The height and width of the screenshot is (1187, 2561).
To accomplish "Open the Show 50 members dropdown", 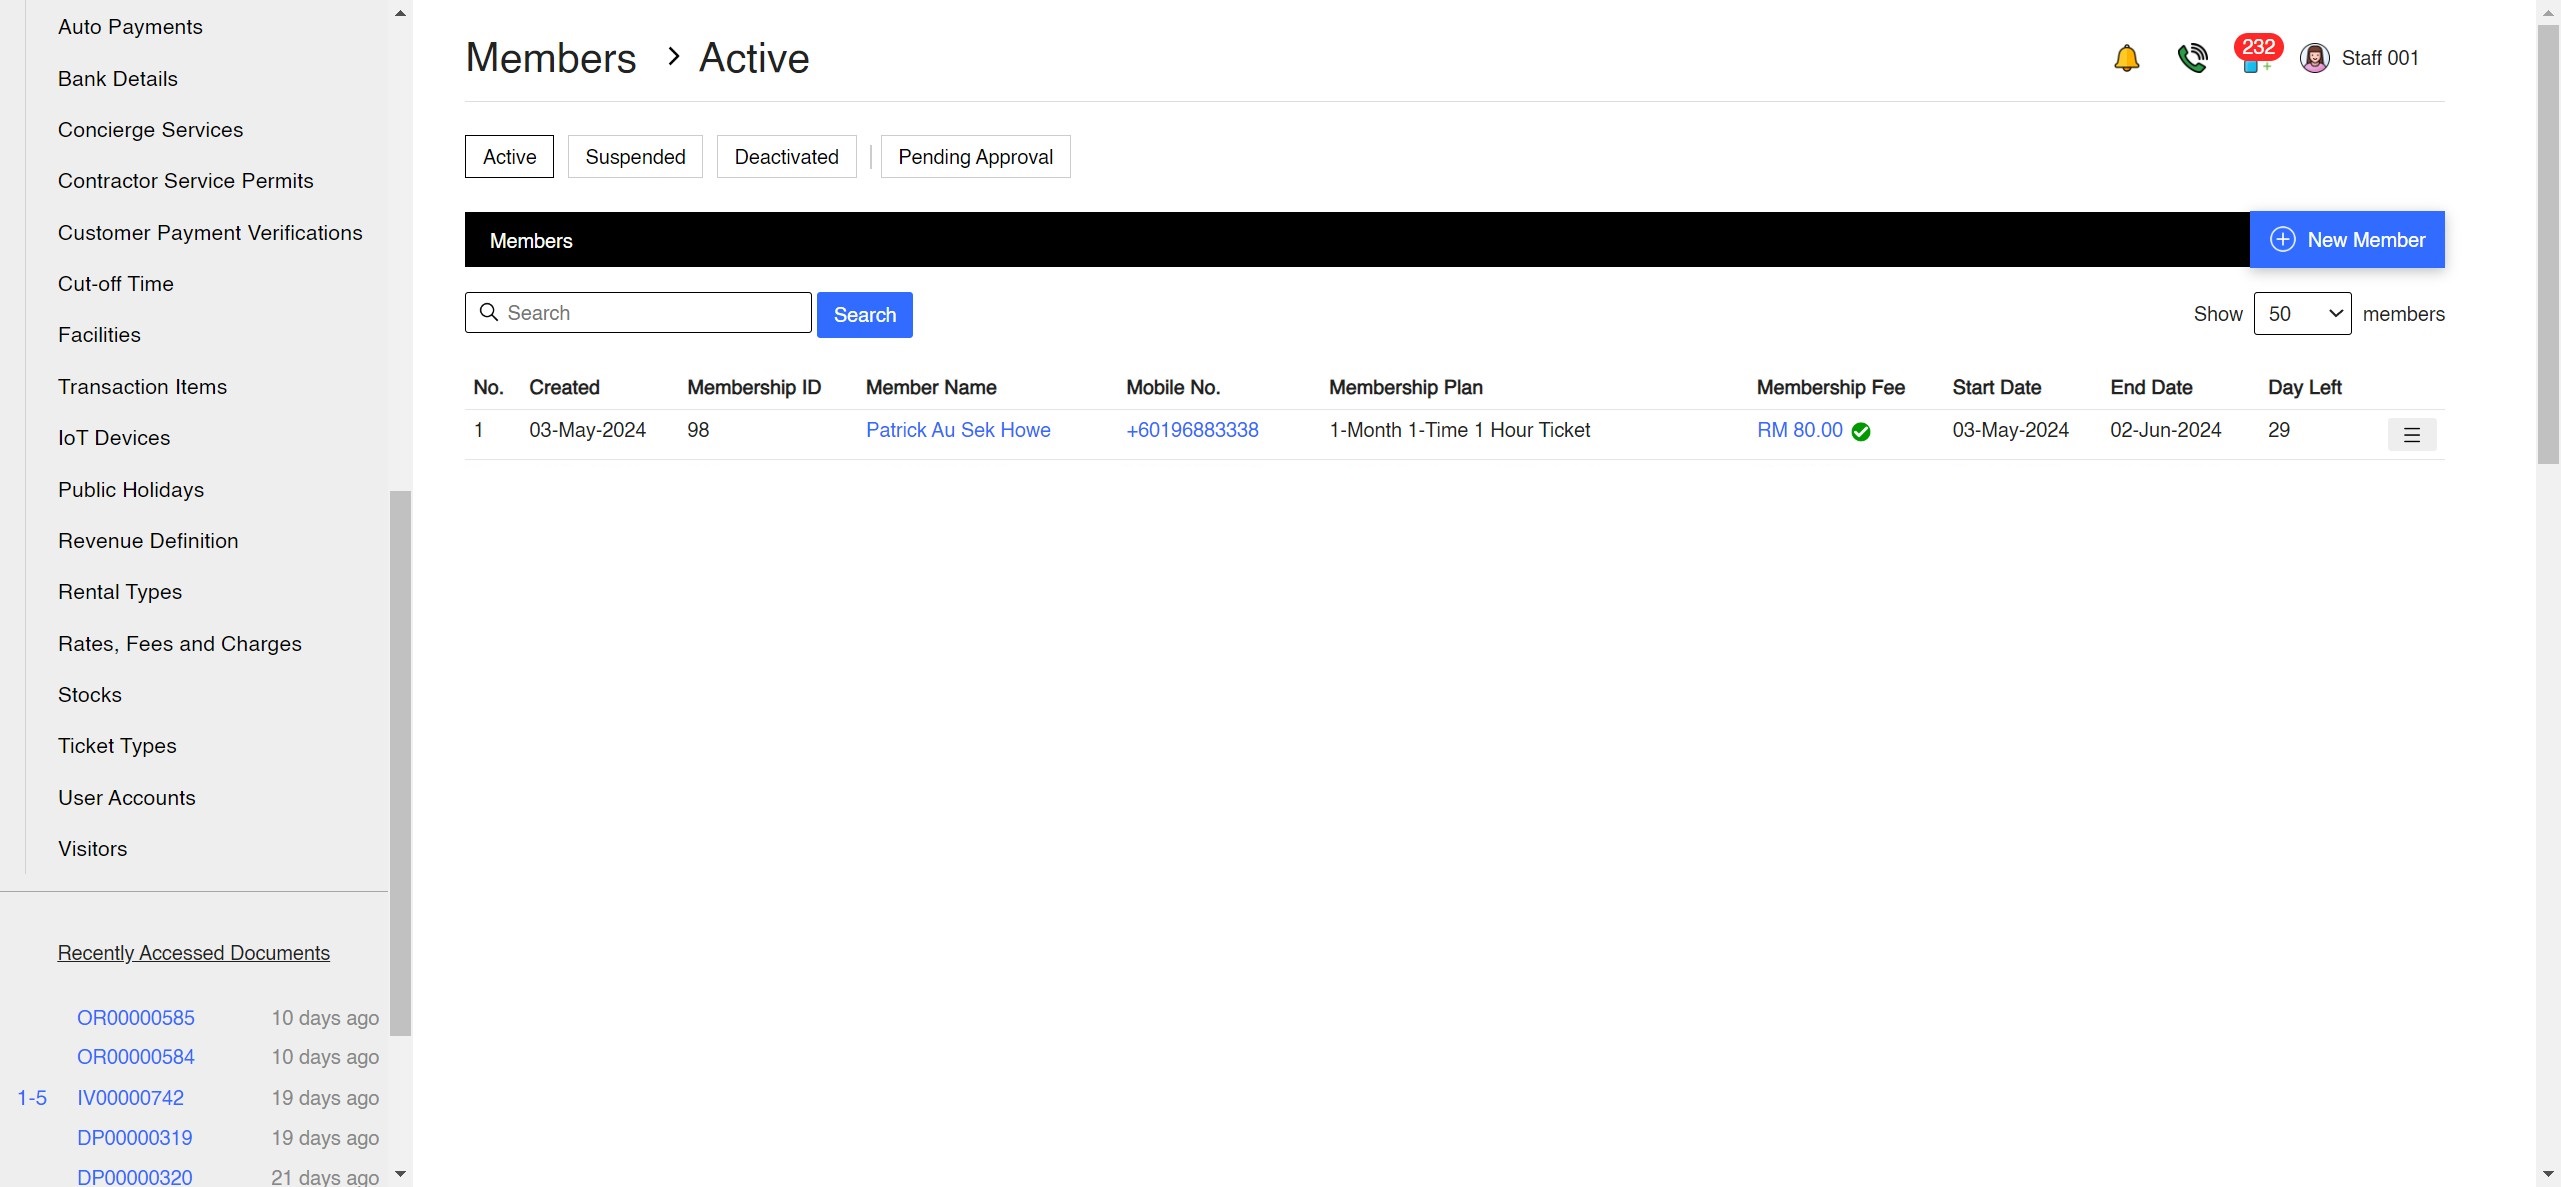I will point(2303,313).
